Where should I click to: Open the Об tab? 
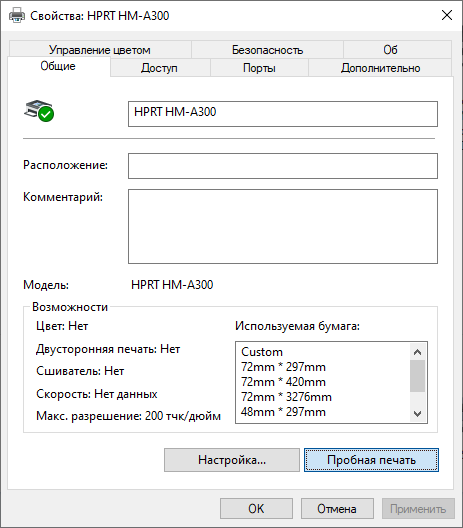[x=397, y=50]
